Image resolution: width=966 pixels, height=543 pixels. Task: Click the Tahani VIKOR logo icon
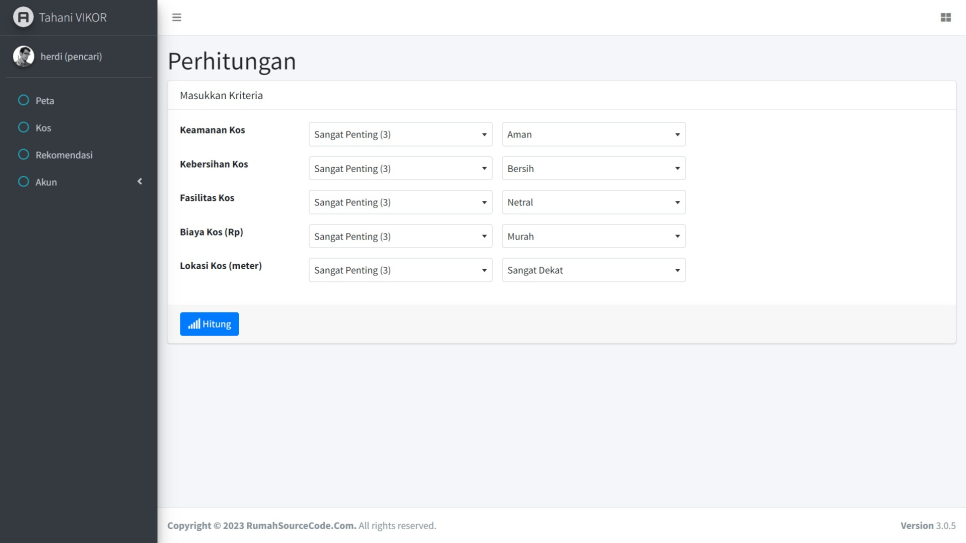coord(20,18)
